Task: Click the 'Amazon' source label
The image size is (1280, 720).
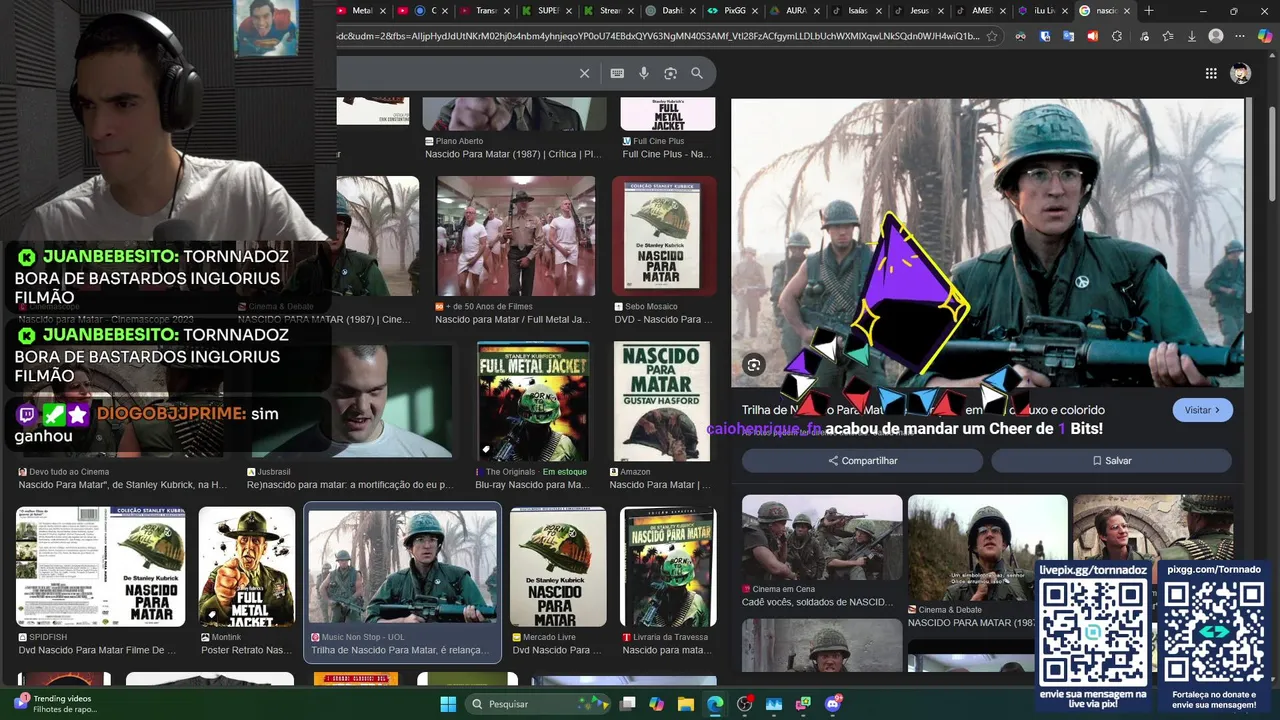Action: pos(635,472)
